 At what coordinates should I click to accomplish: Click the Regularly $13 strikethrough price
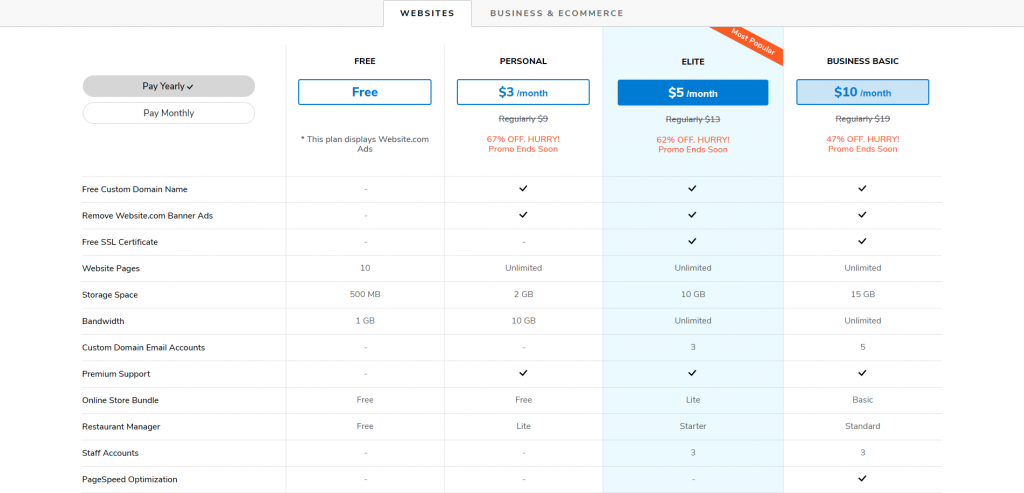click(x=692, y=119)
